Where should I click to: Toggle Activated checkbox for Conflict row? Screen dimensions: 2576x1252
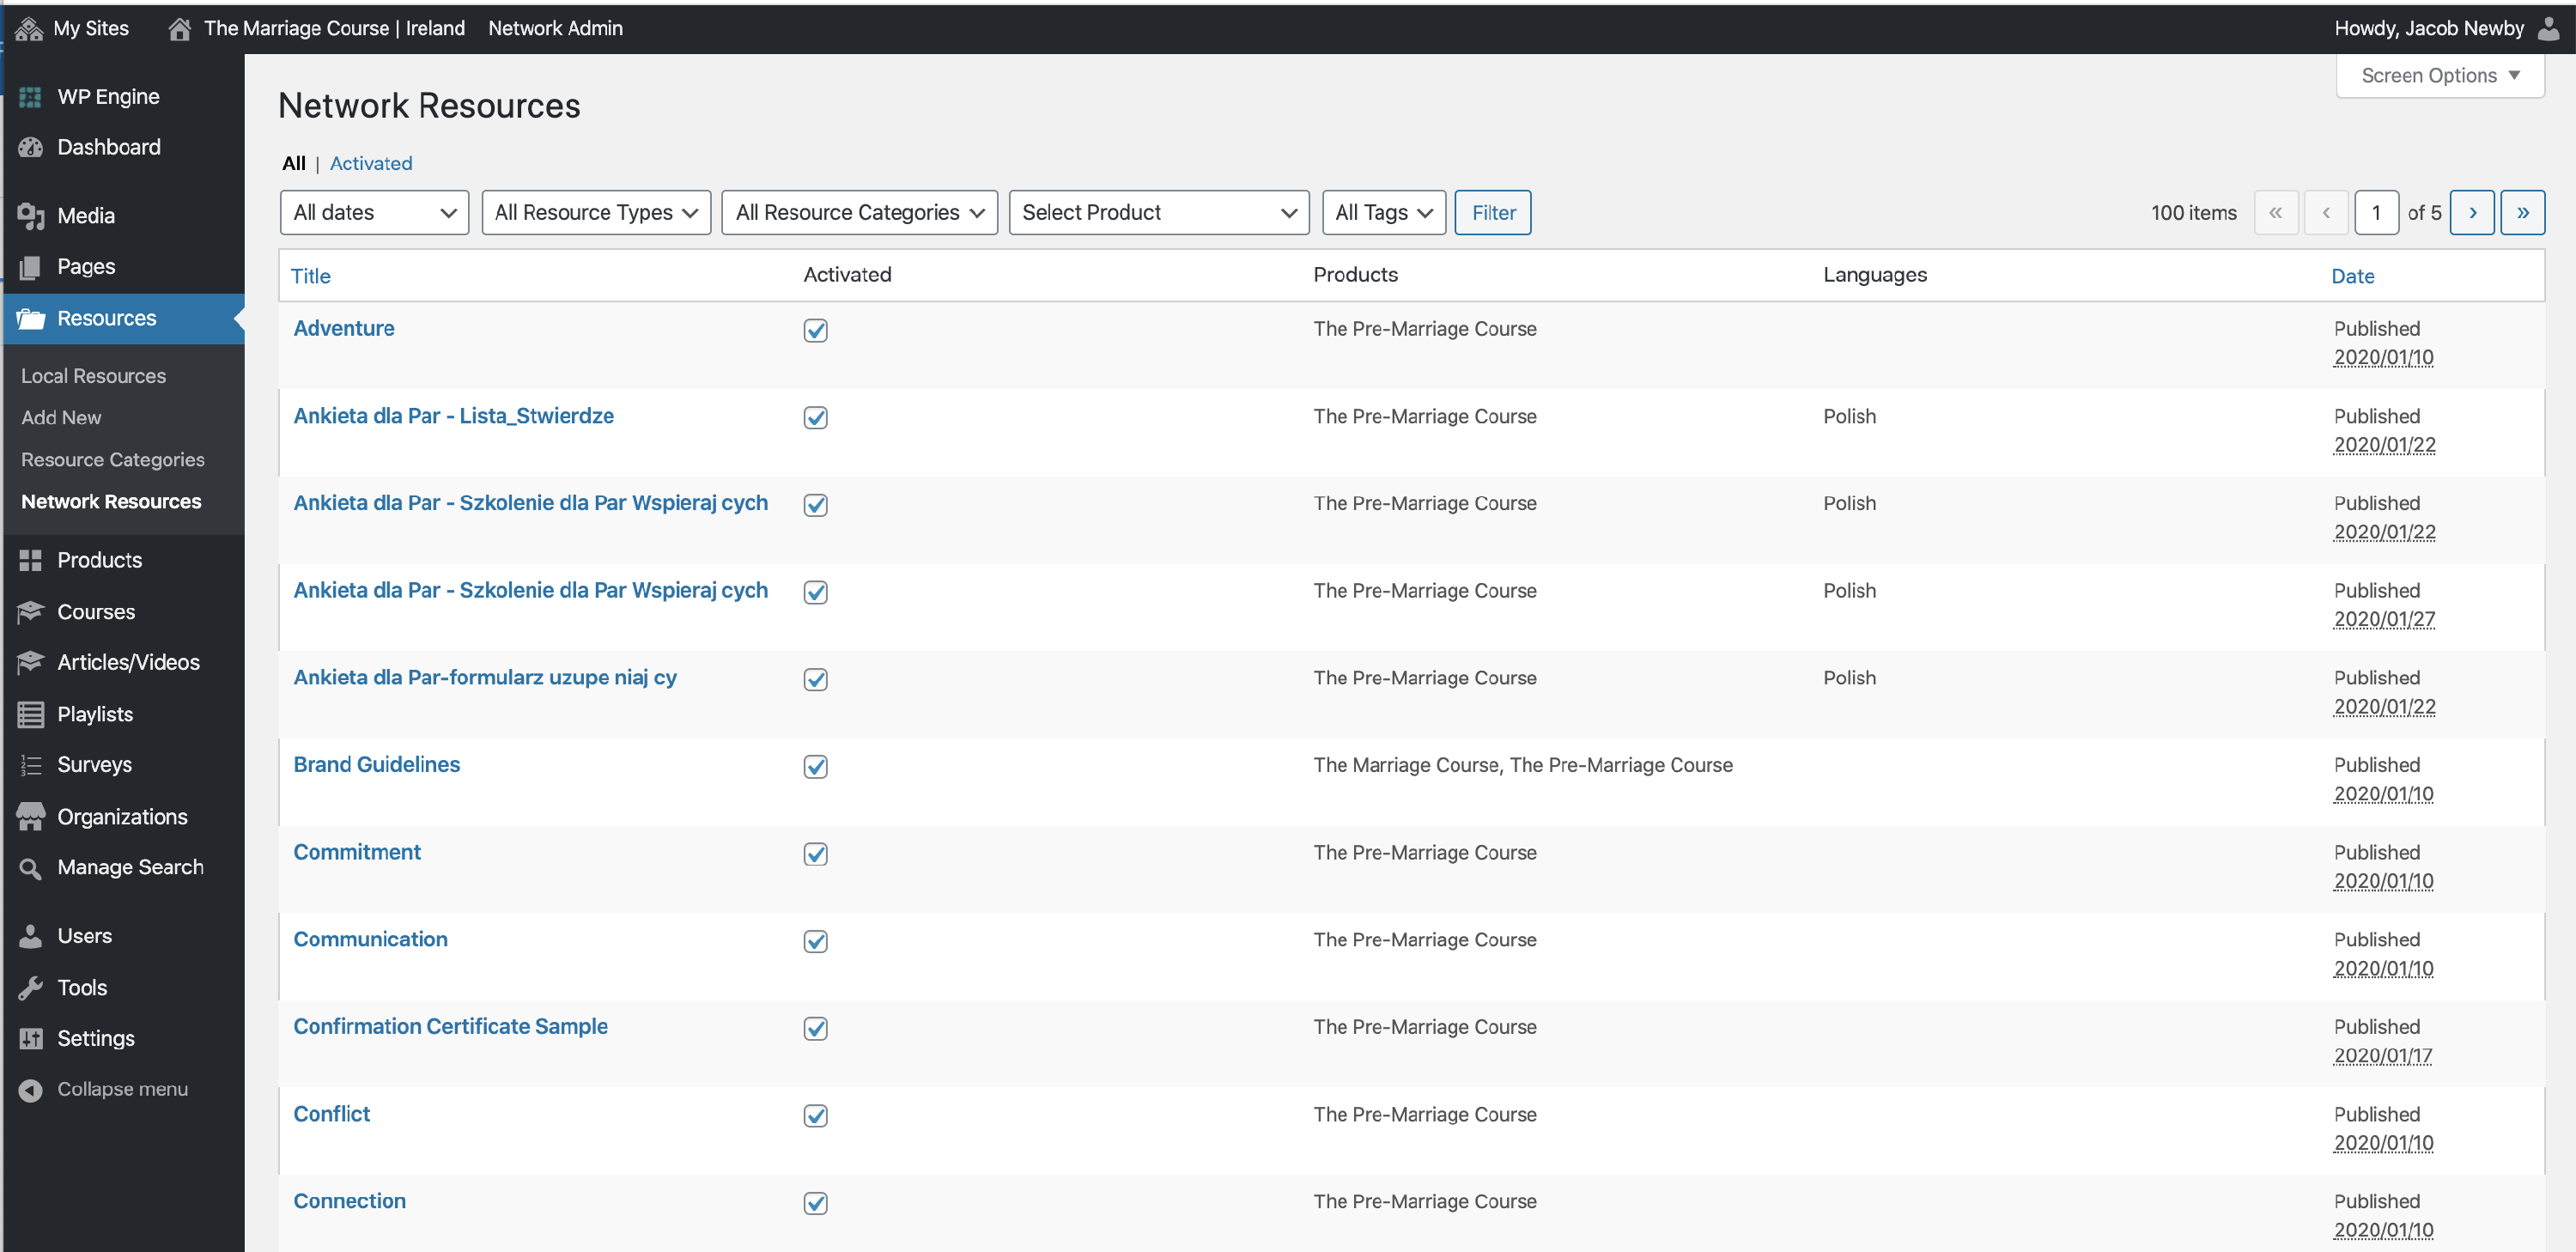[x=815, y=1116]
